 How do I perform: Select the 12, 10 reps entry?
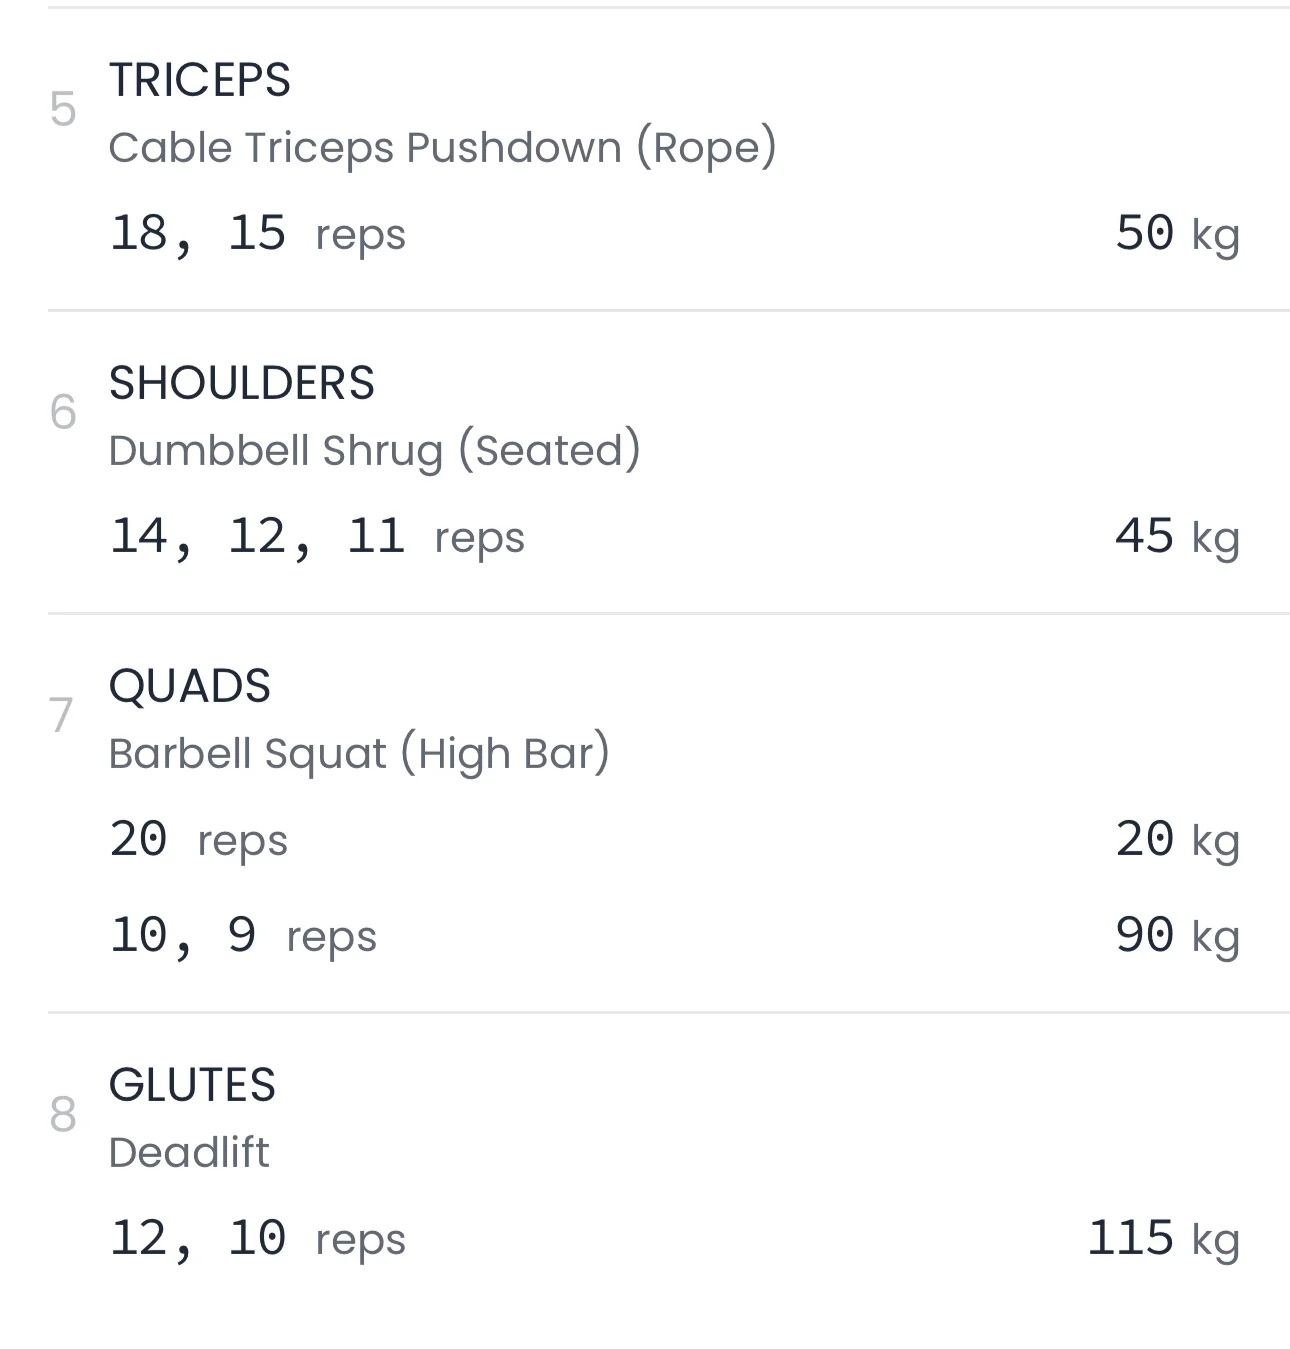tap(257, 1239)
